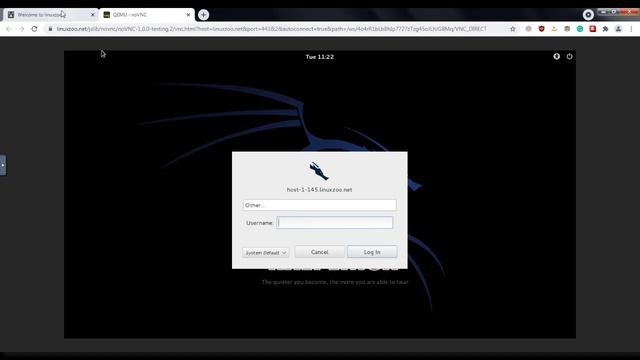This screenshot has width=640, height=360.
Task: Open a new browser tab
Action: [203, 15]
